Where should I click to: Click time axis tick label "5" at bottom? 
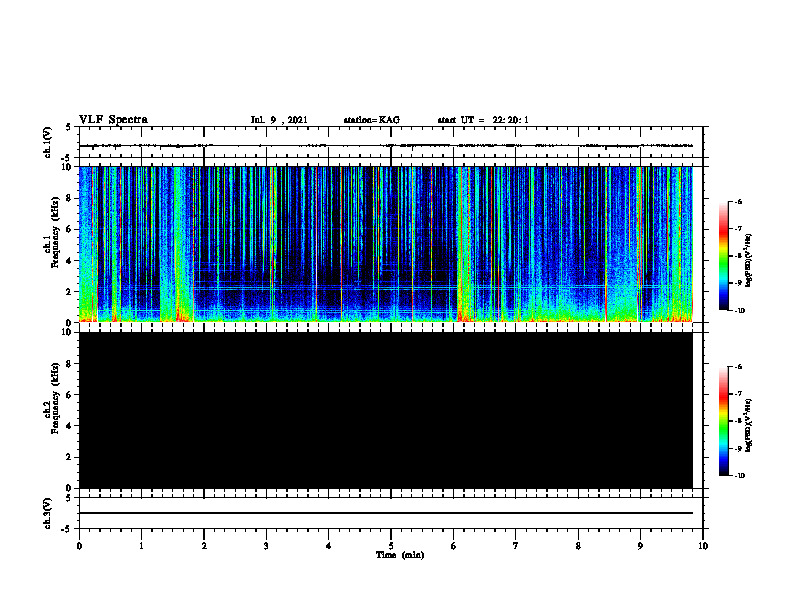(x=391, y=546)
